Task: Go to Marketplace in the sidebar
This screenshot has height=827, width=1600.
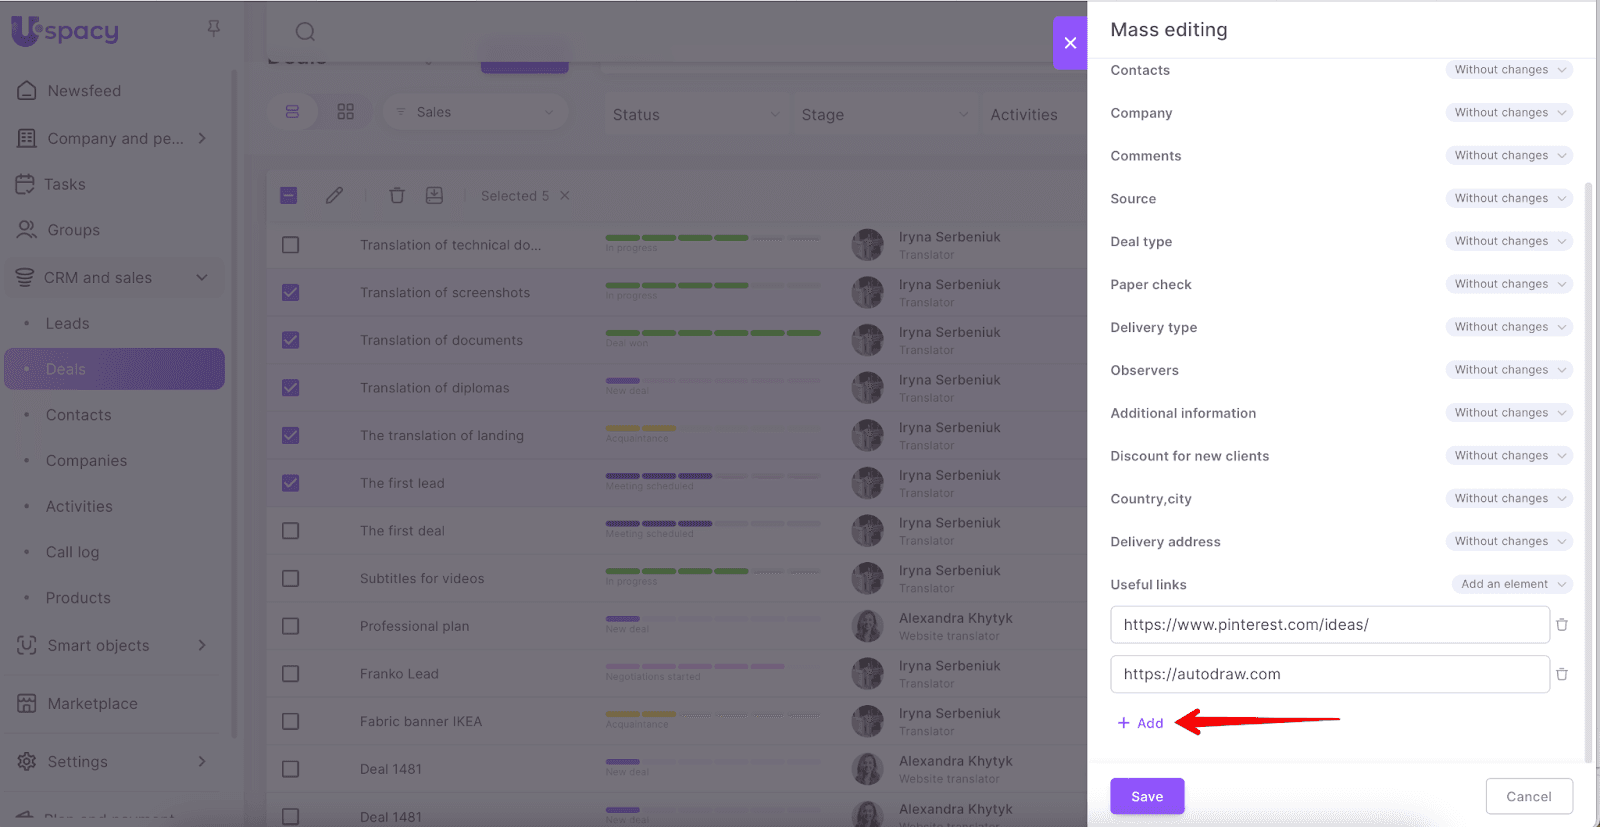Action: pos(92,704)
